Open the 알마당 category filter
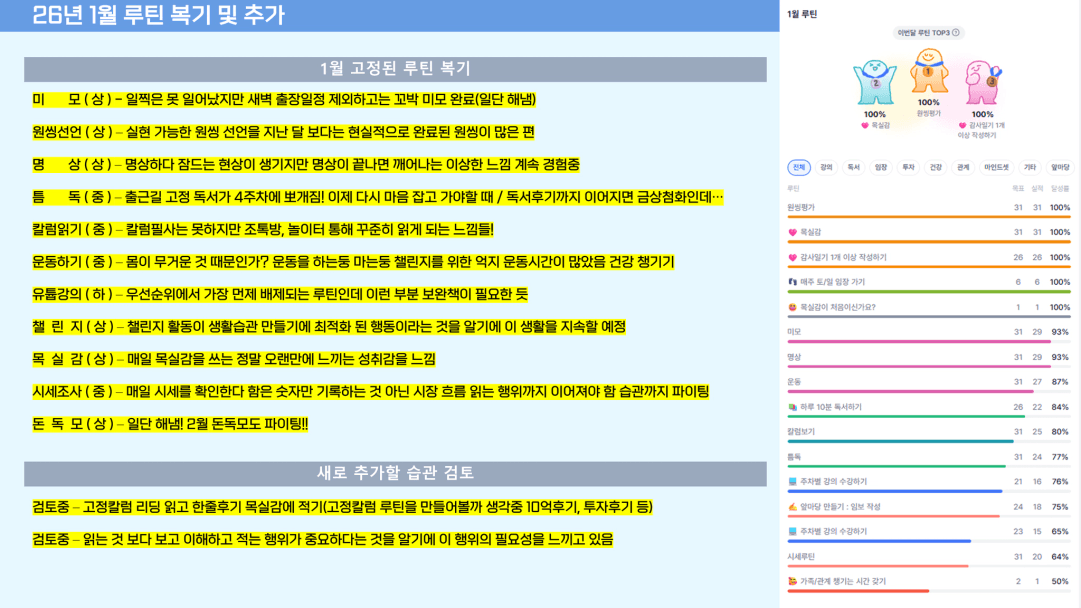The height and width of the screenshot is (608, 1081). [x=1060, y=168]
